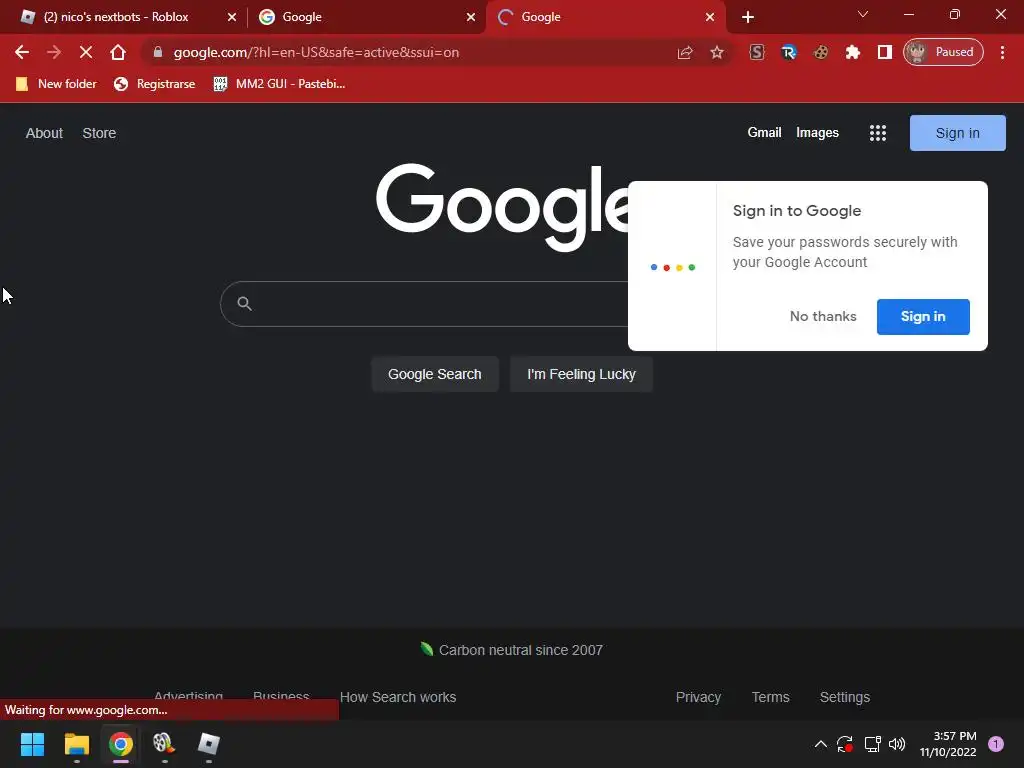Open the volume control
This screenshot has height=768, width=1024.
[897, 744]
